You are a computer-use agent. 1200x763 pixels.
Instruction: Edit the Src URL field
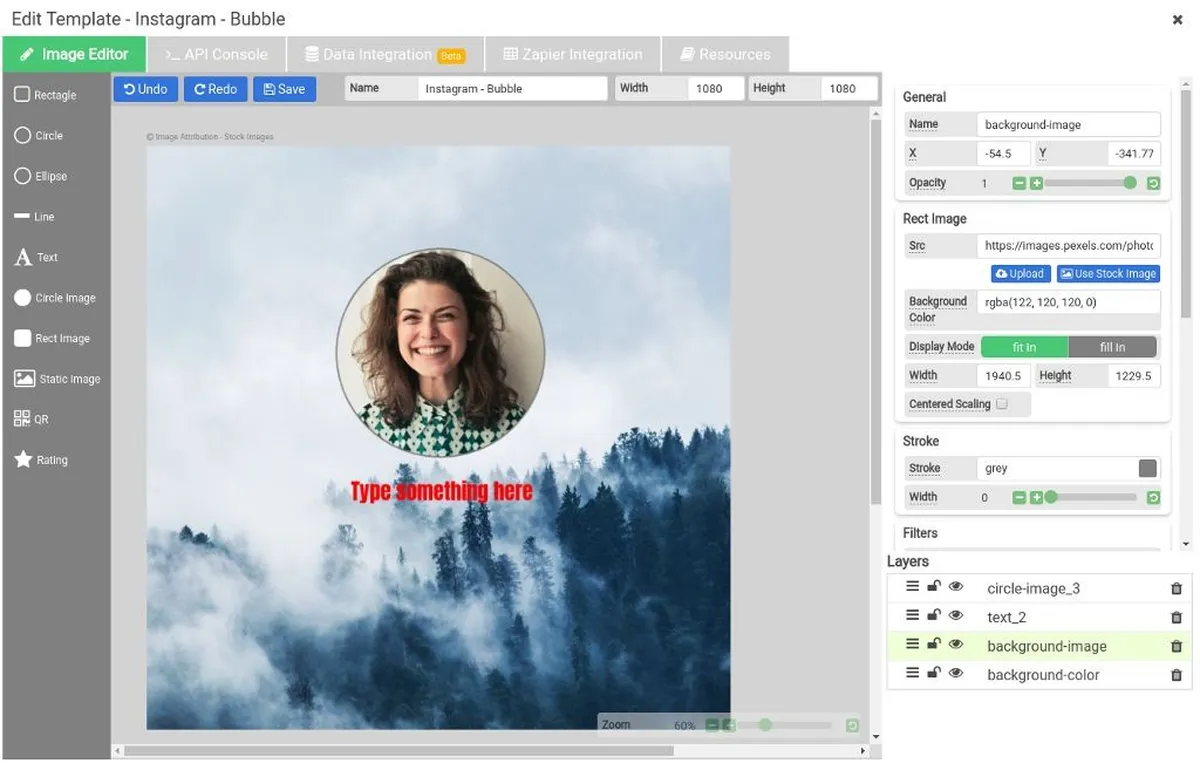(x=1069, y=245)
